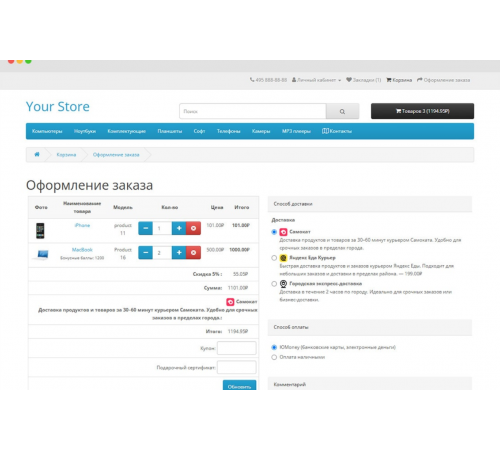The image size is (500, 450).
Task: Click the Скидка 5% value 55.05Р
Action: (x=240, y=274)
